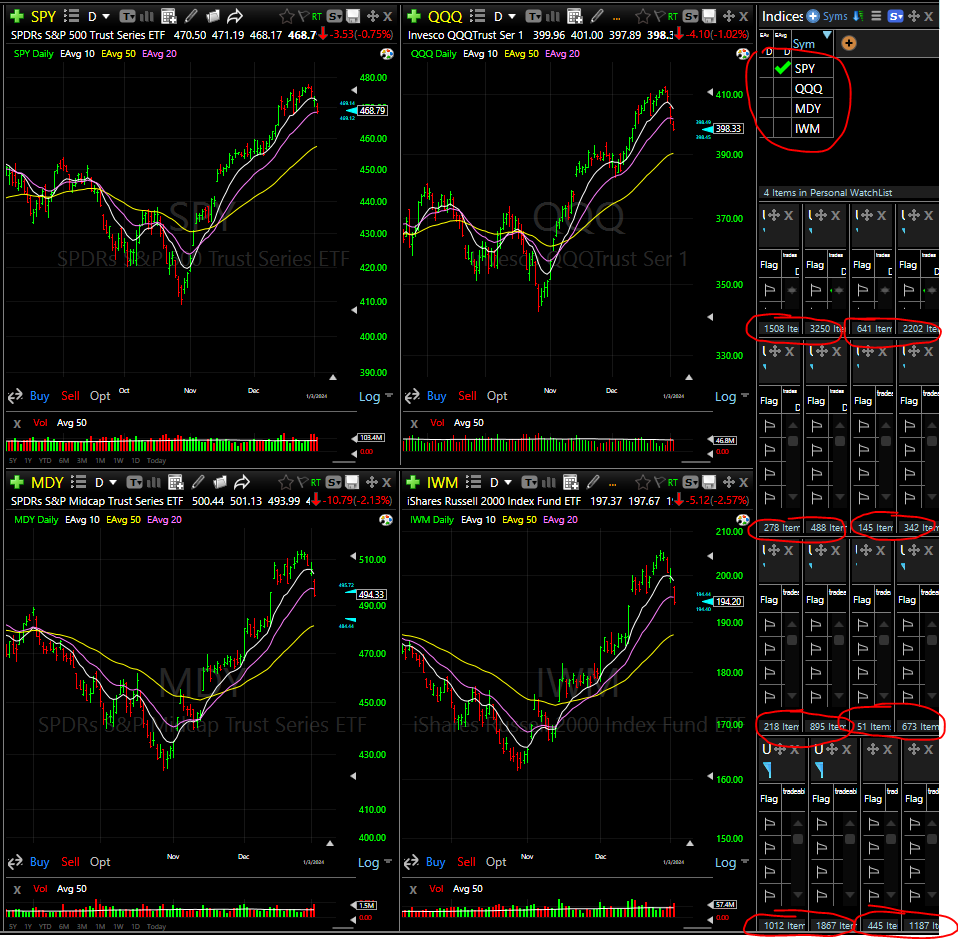Click EAvg 50 indicator label on SPY chart

[x=119, y=54]
